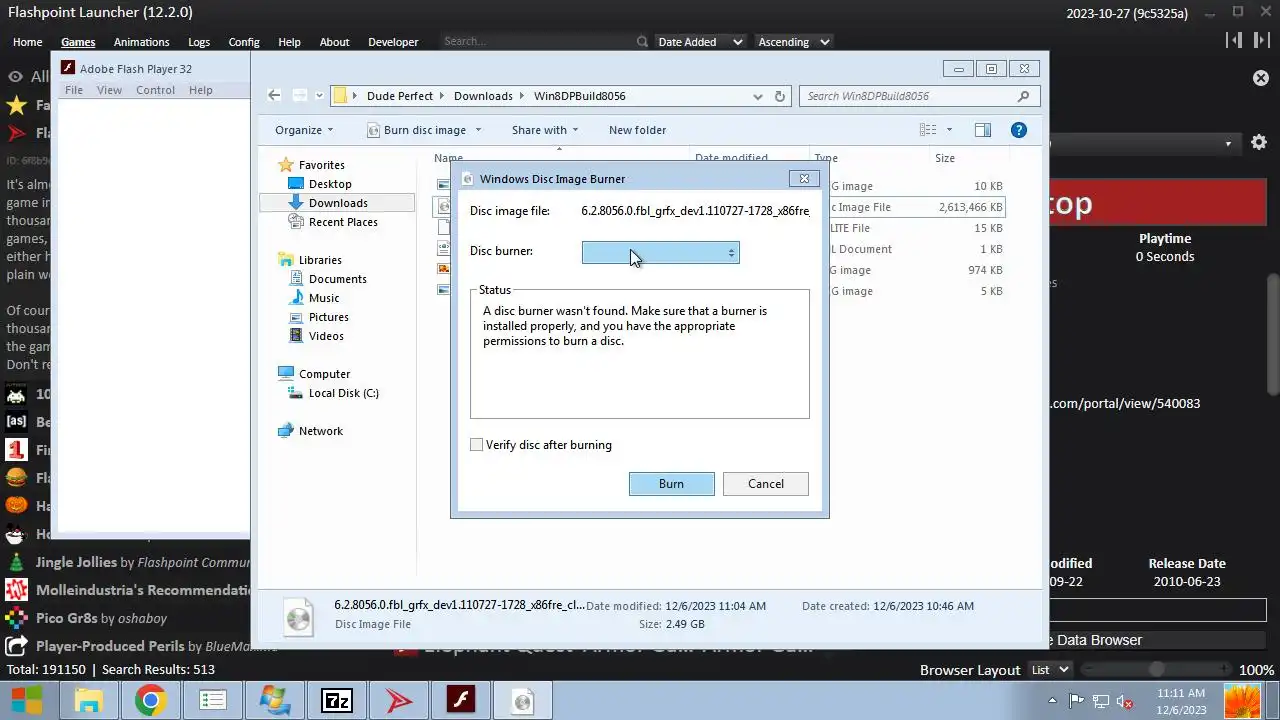Open Flashpoint Games tab

[78, 42]
